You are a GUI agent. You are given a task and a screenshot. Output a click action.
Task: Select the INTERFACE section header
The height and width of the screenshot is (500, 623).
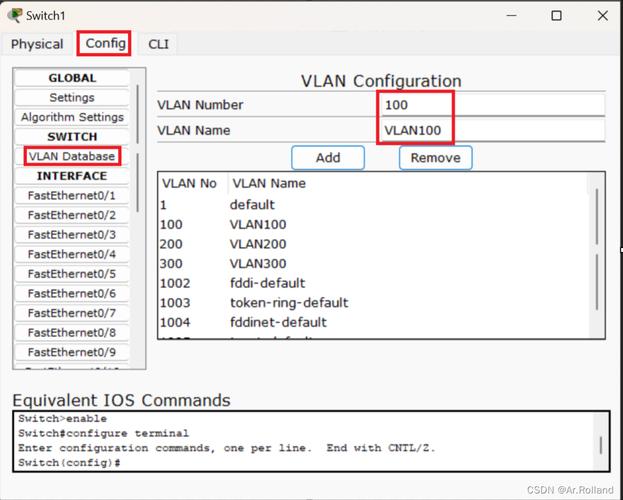pyautogui.click(x=72, y=176)
